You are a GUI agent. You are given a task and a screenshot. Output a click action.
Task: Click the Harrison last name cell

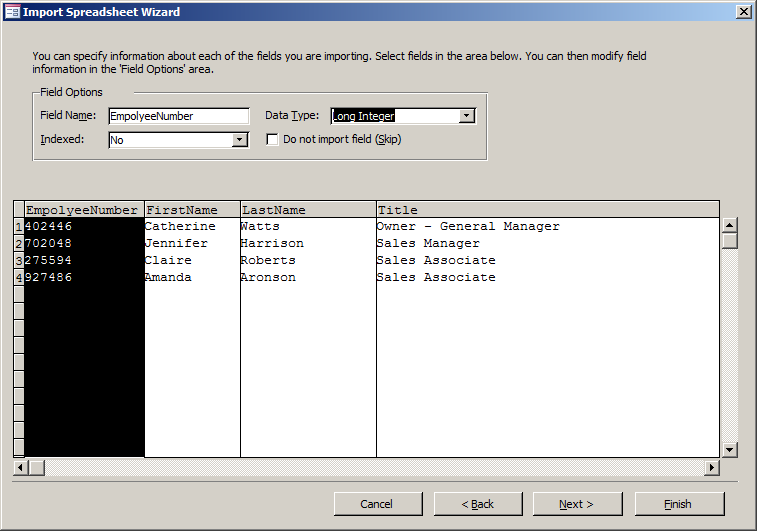coord(308,243)
